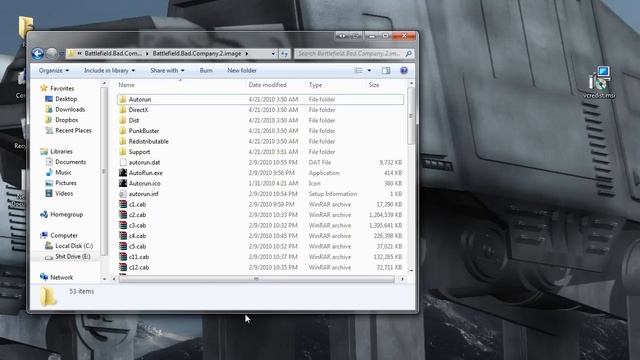
Task: Open view options dropdown arrow
Action: (x=369, y=71)
